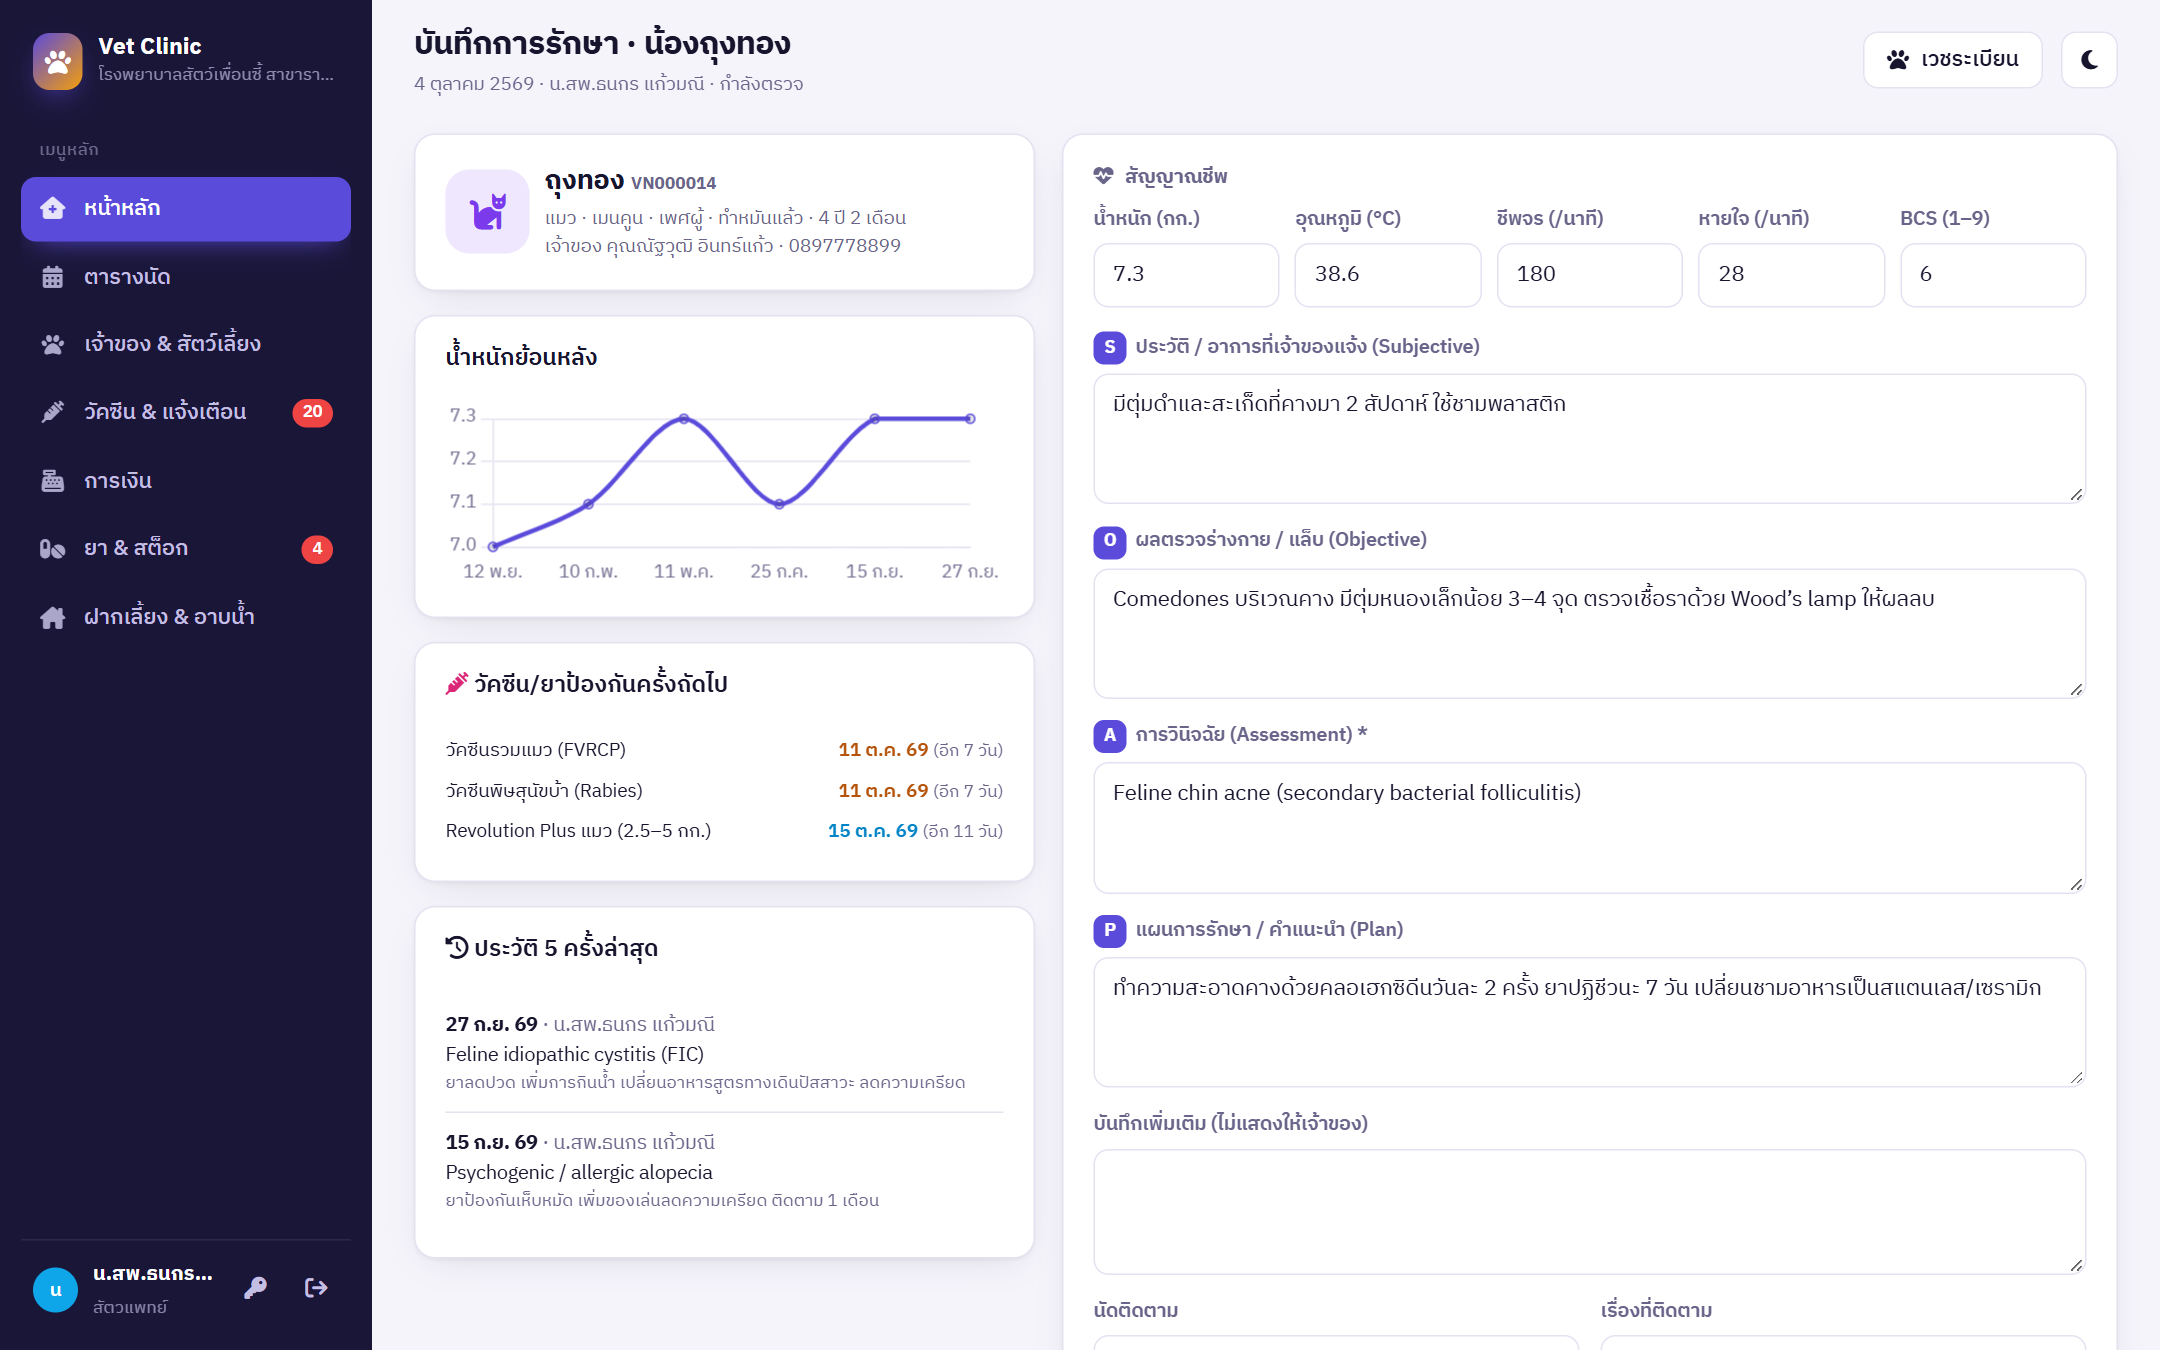This screenshot has width=2160, height=1350.
Task: Open เวชระเบียน medical records button
Action: point(1952,60)
